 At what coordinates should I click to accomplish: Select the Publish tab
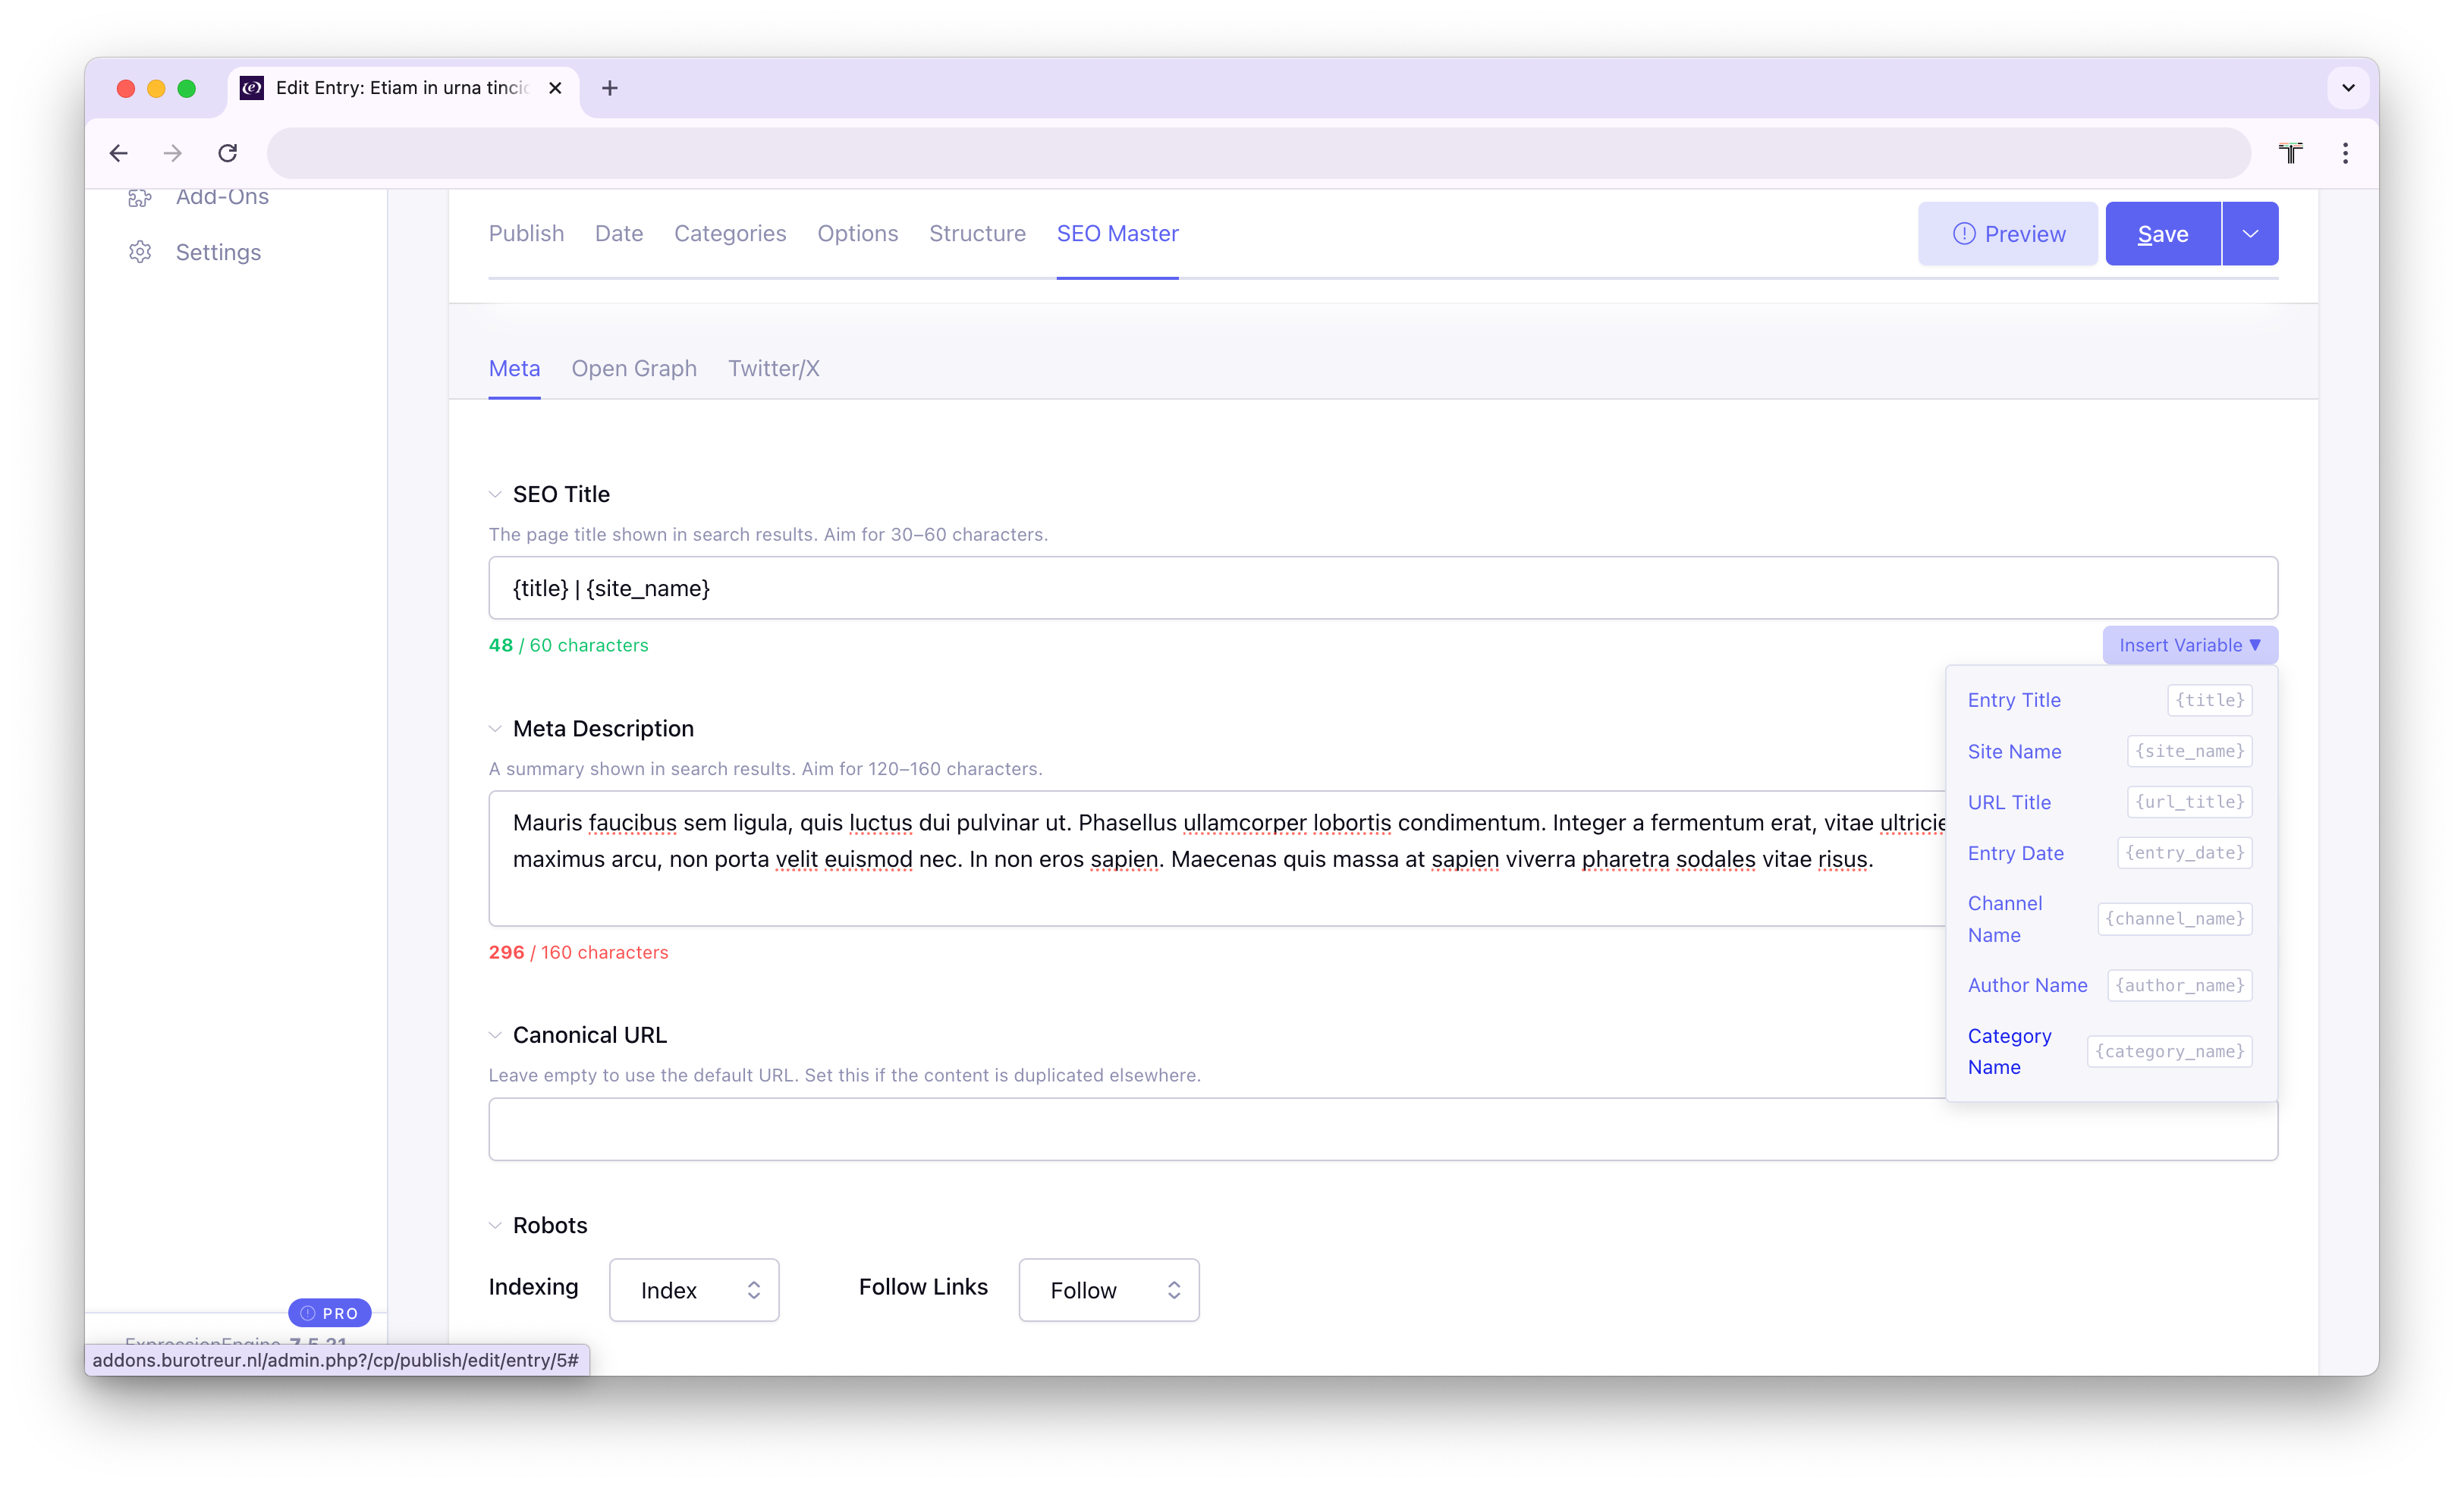tap(526, 233)
